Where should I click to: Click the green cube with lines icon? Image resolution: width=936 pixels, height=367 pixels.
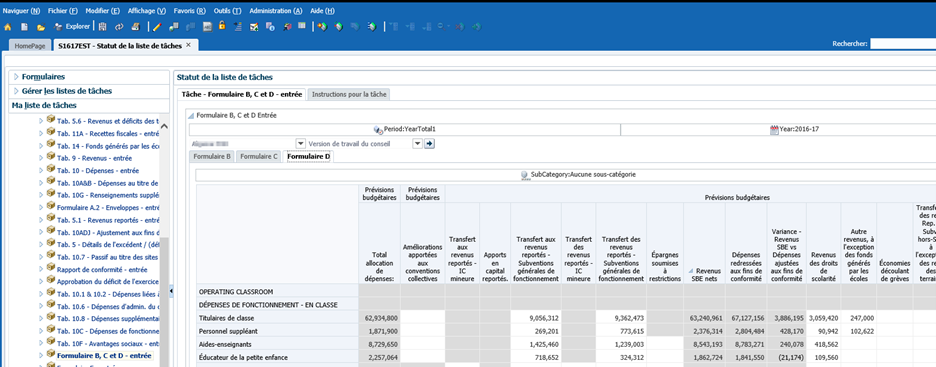click(x=372, y=27)
